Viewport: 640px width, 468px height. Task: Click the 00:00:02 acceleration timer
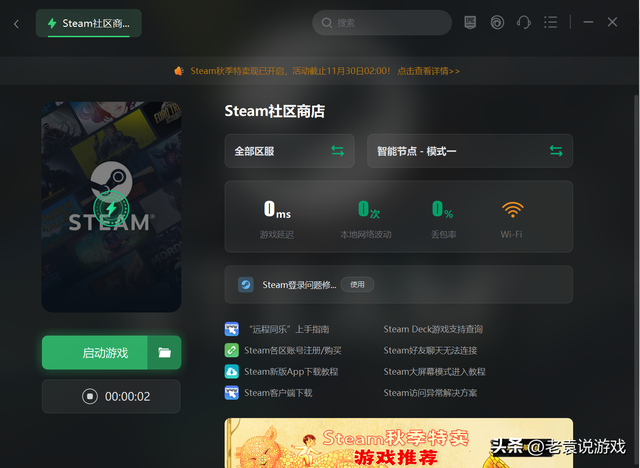coord(127,397)
